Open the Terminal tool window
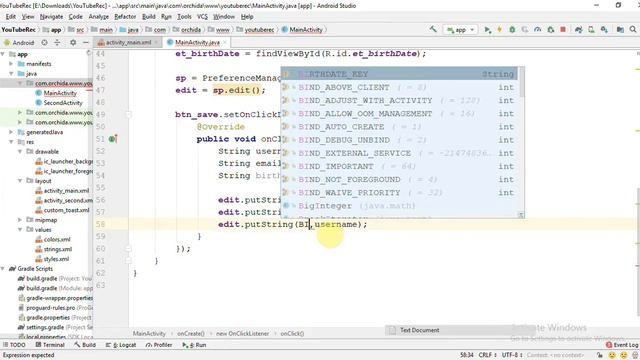Viewport: 640px width, 360px height. (50, 345)
